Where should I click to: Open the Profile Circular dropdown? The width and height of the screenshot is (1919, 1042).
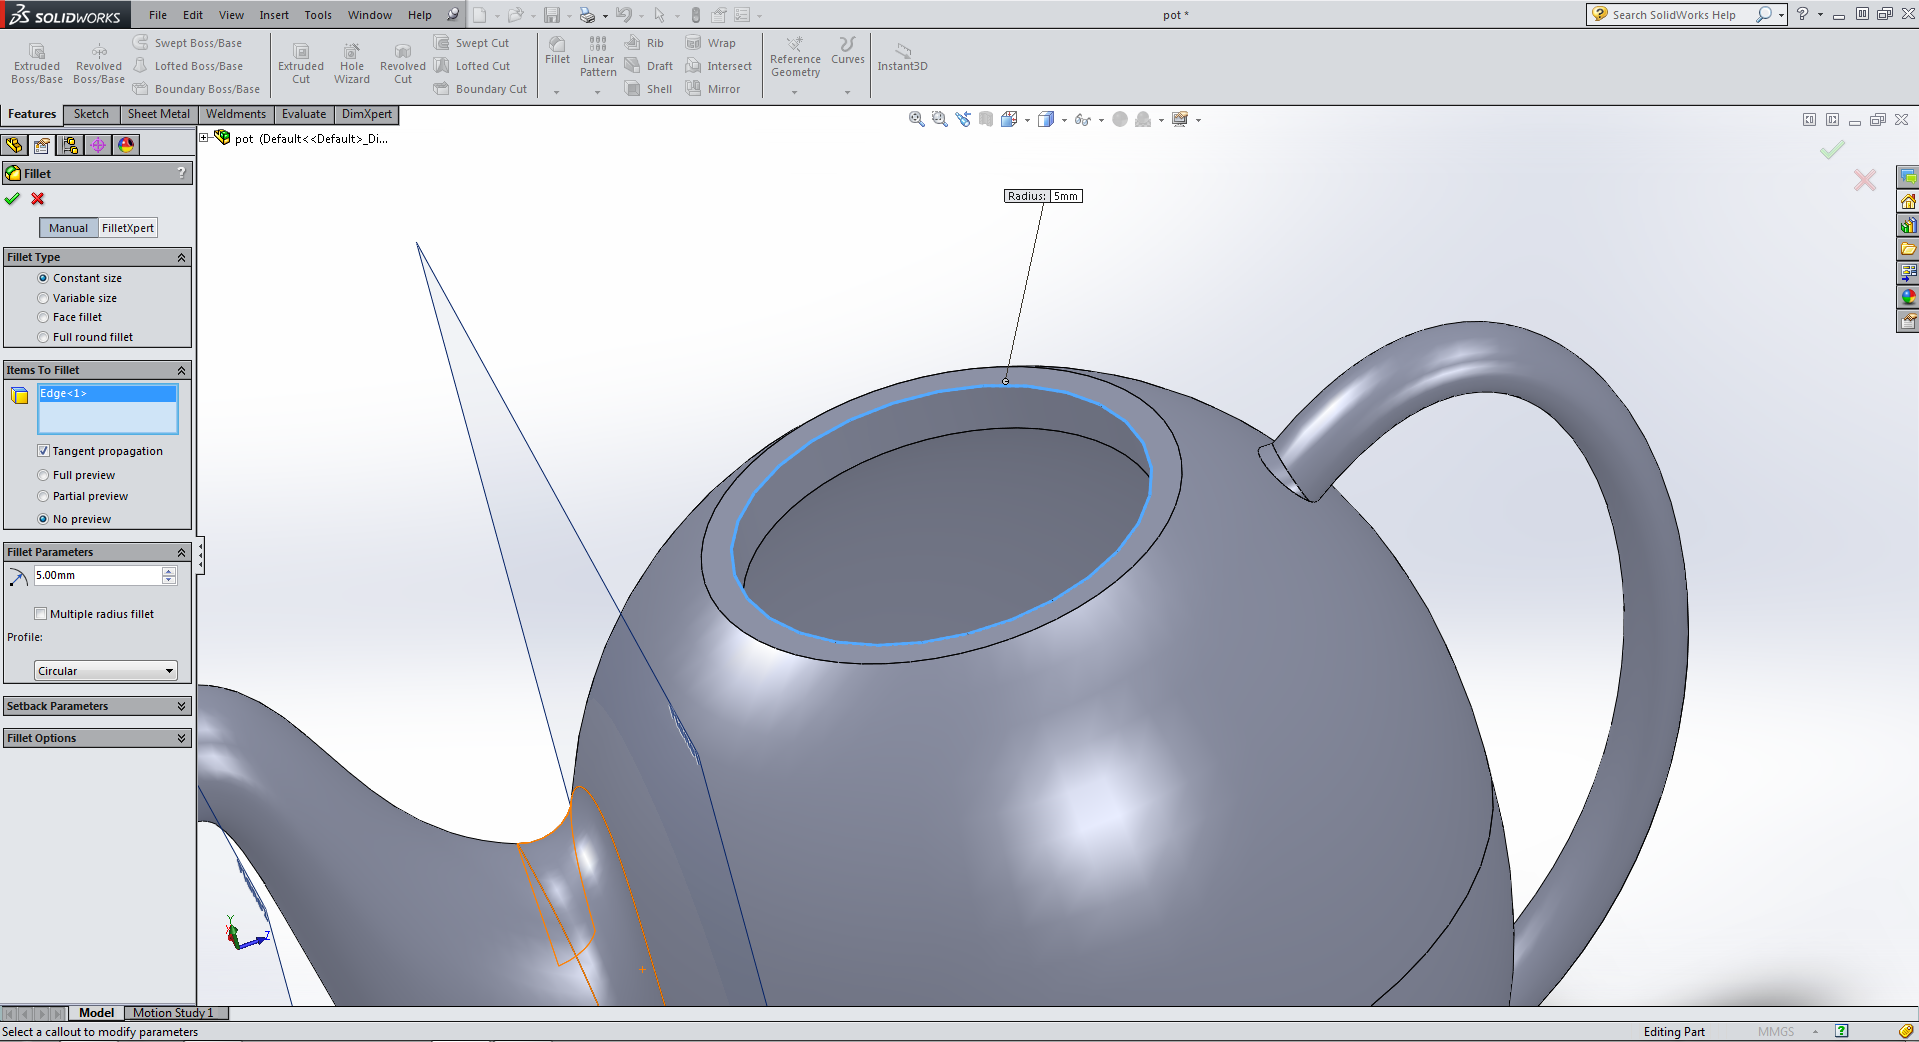[106, 671]
